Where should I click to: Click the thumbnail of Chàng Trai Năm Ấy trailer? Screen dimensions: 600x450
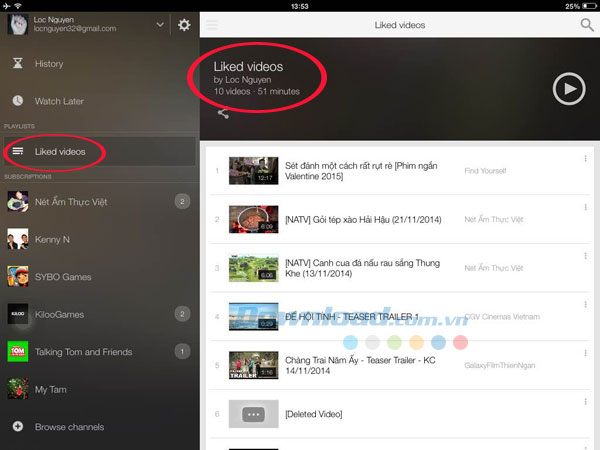(253, 365)
